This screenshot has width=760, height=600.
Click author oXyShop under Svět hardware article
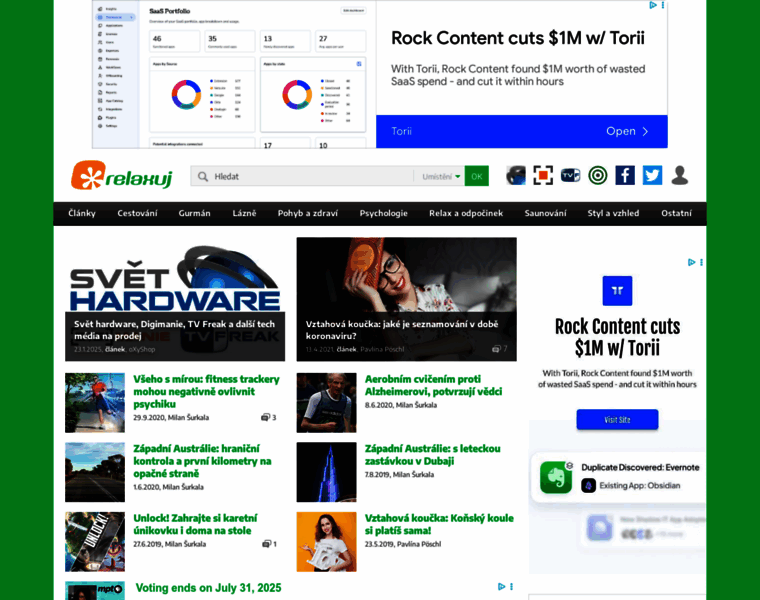point(142,349)
